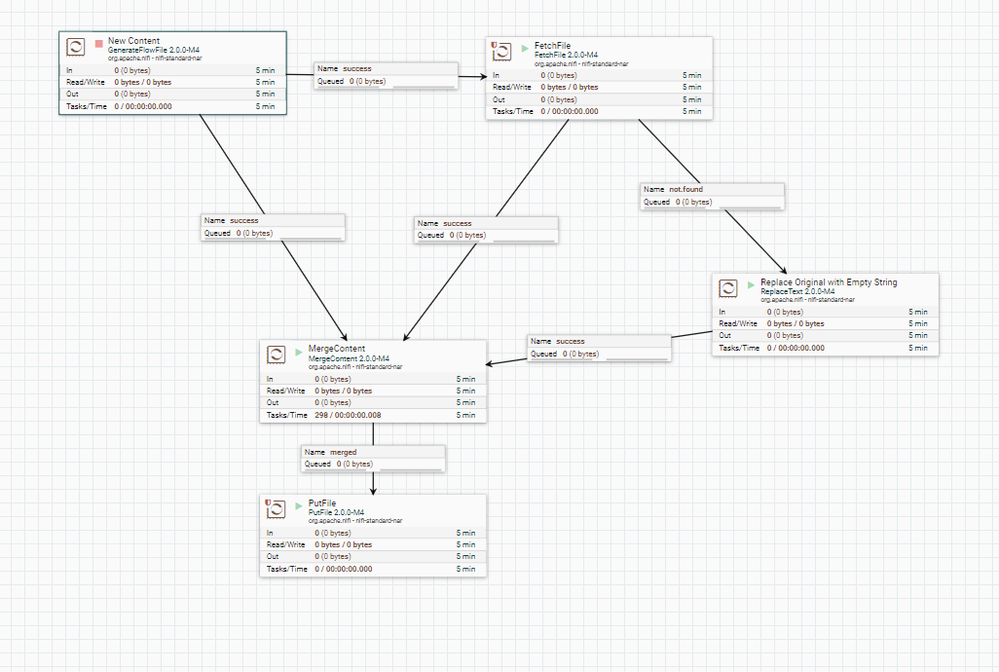999x672 pixels.
Task: Click the In row of PutFile
Action: tap(373, 533)
